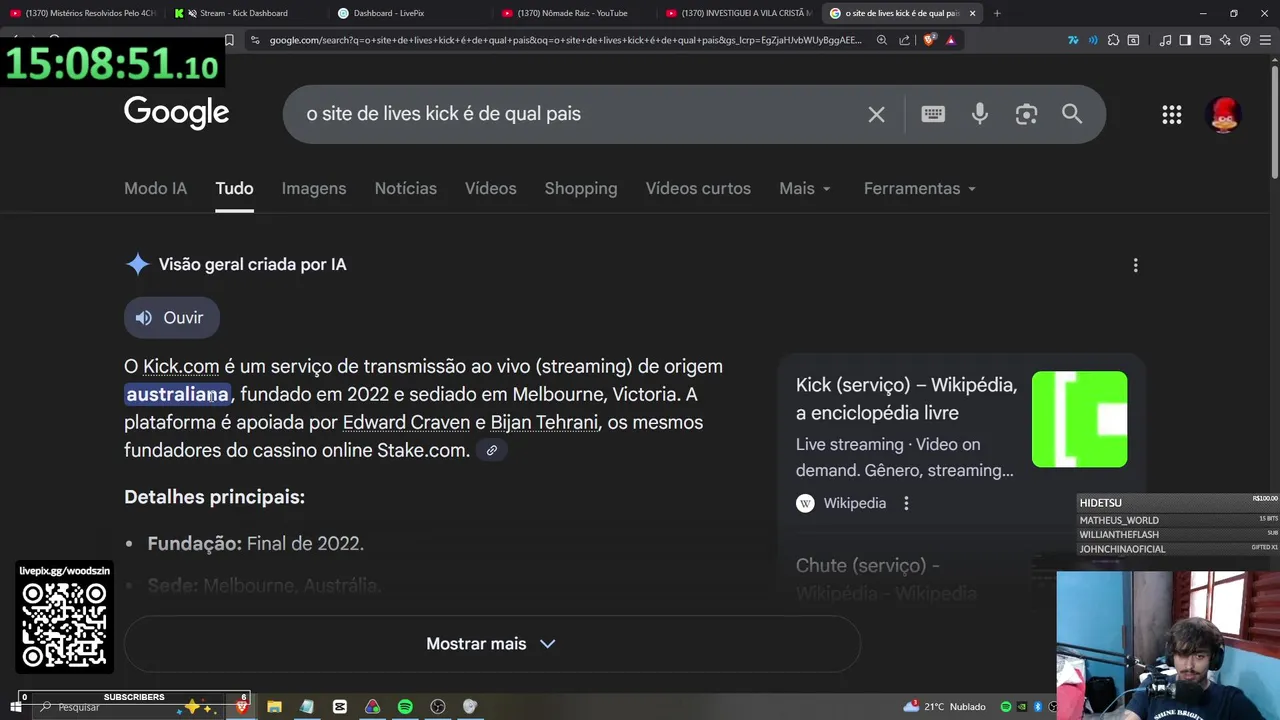Start a voice search with the microphone
This screenshot has height=720, width=1280.
980,114
